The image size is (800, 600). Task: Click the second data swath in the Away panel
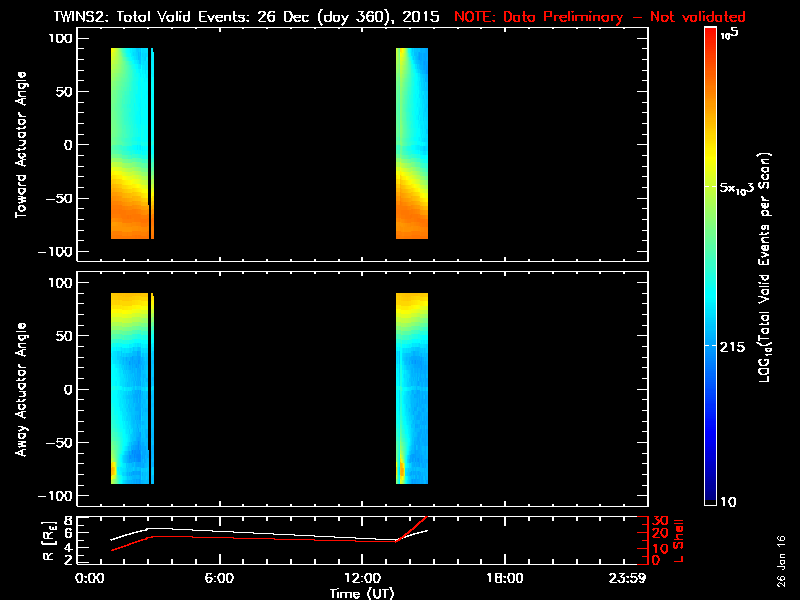point(412,388)
